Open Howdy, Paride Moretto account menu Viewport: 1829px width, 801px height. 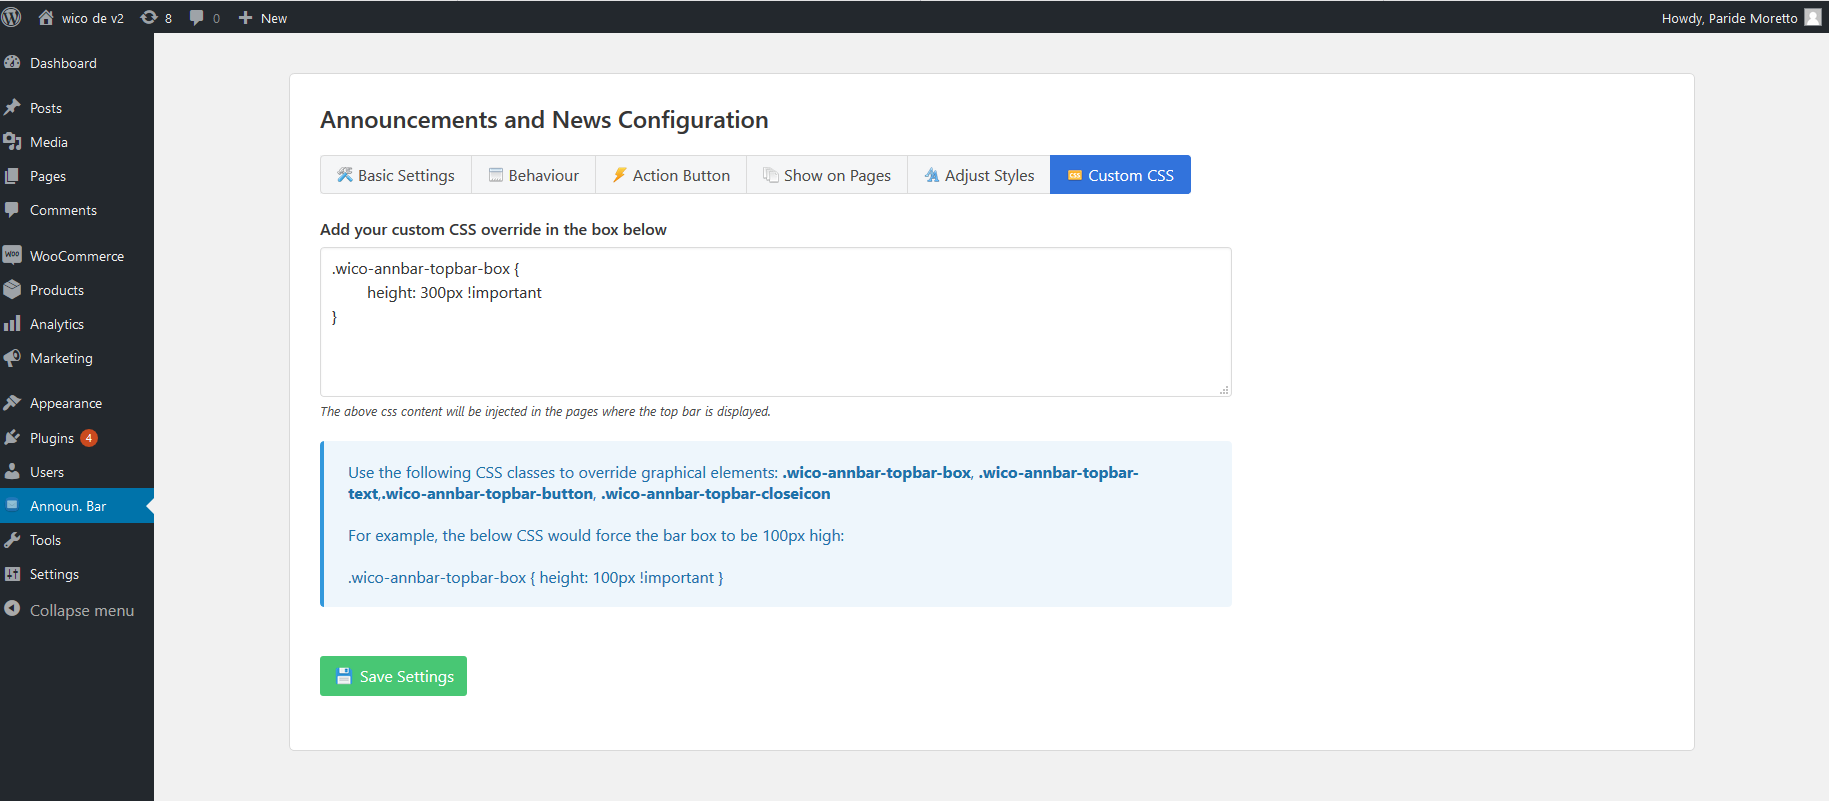(x=1740, y=17)
